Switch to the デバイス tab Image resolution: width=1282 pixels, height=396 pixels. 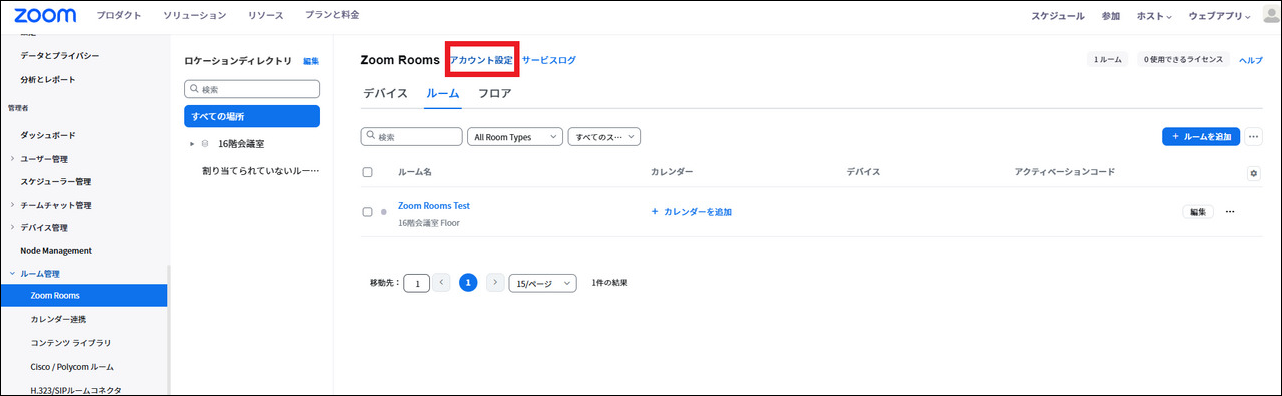[385, 94]
